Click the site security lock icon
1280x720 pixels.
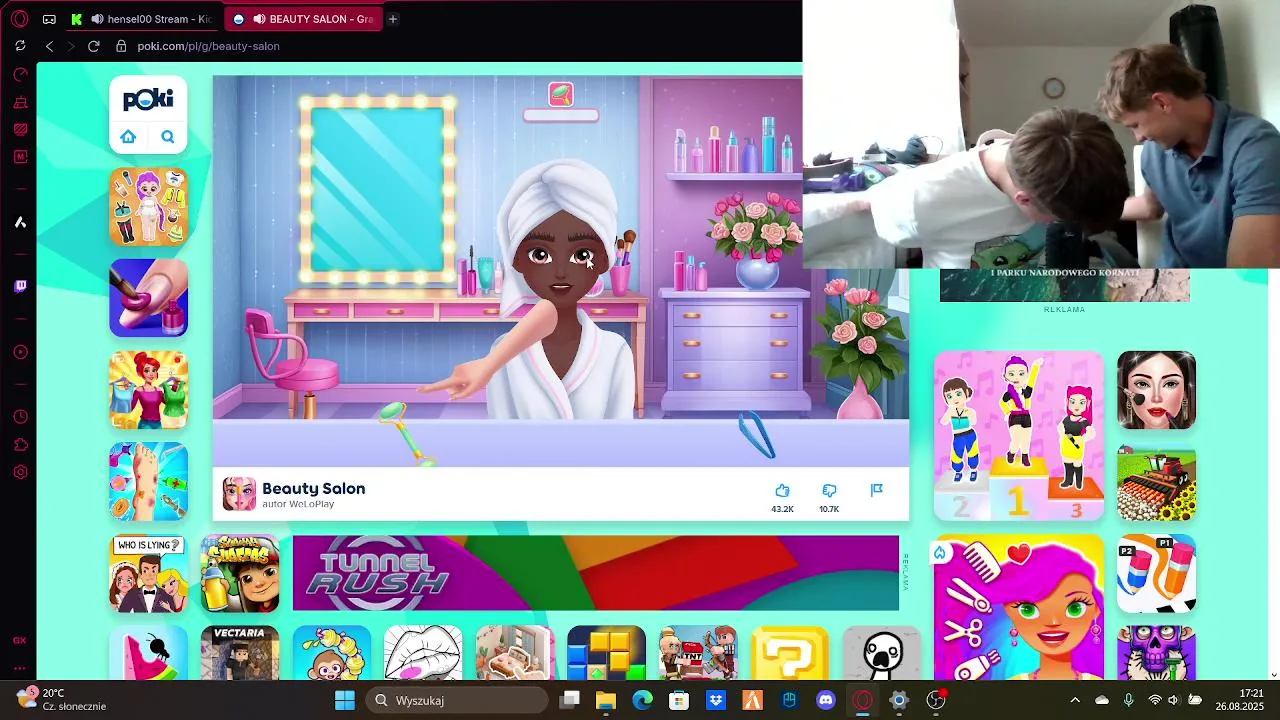click(121, 46)
